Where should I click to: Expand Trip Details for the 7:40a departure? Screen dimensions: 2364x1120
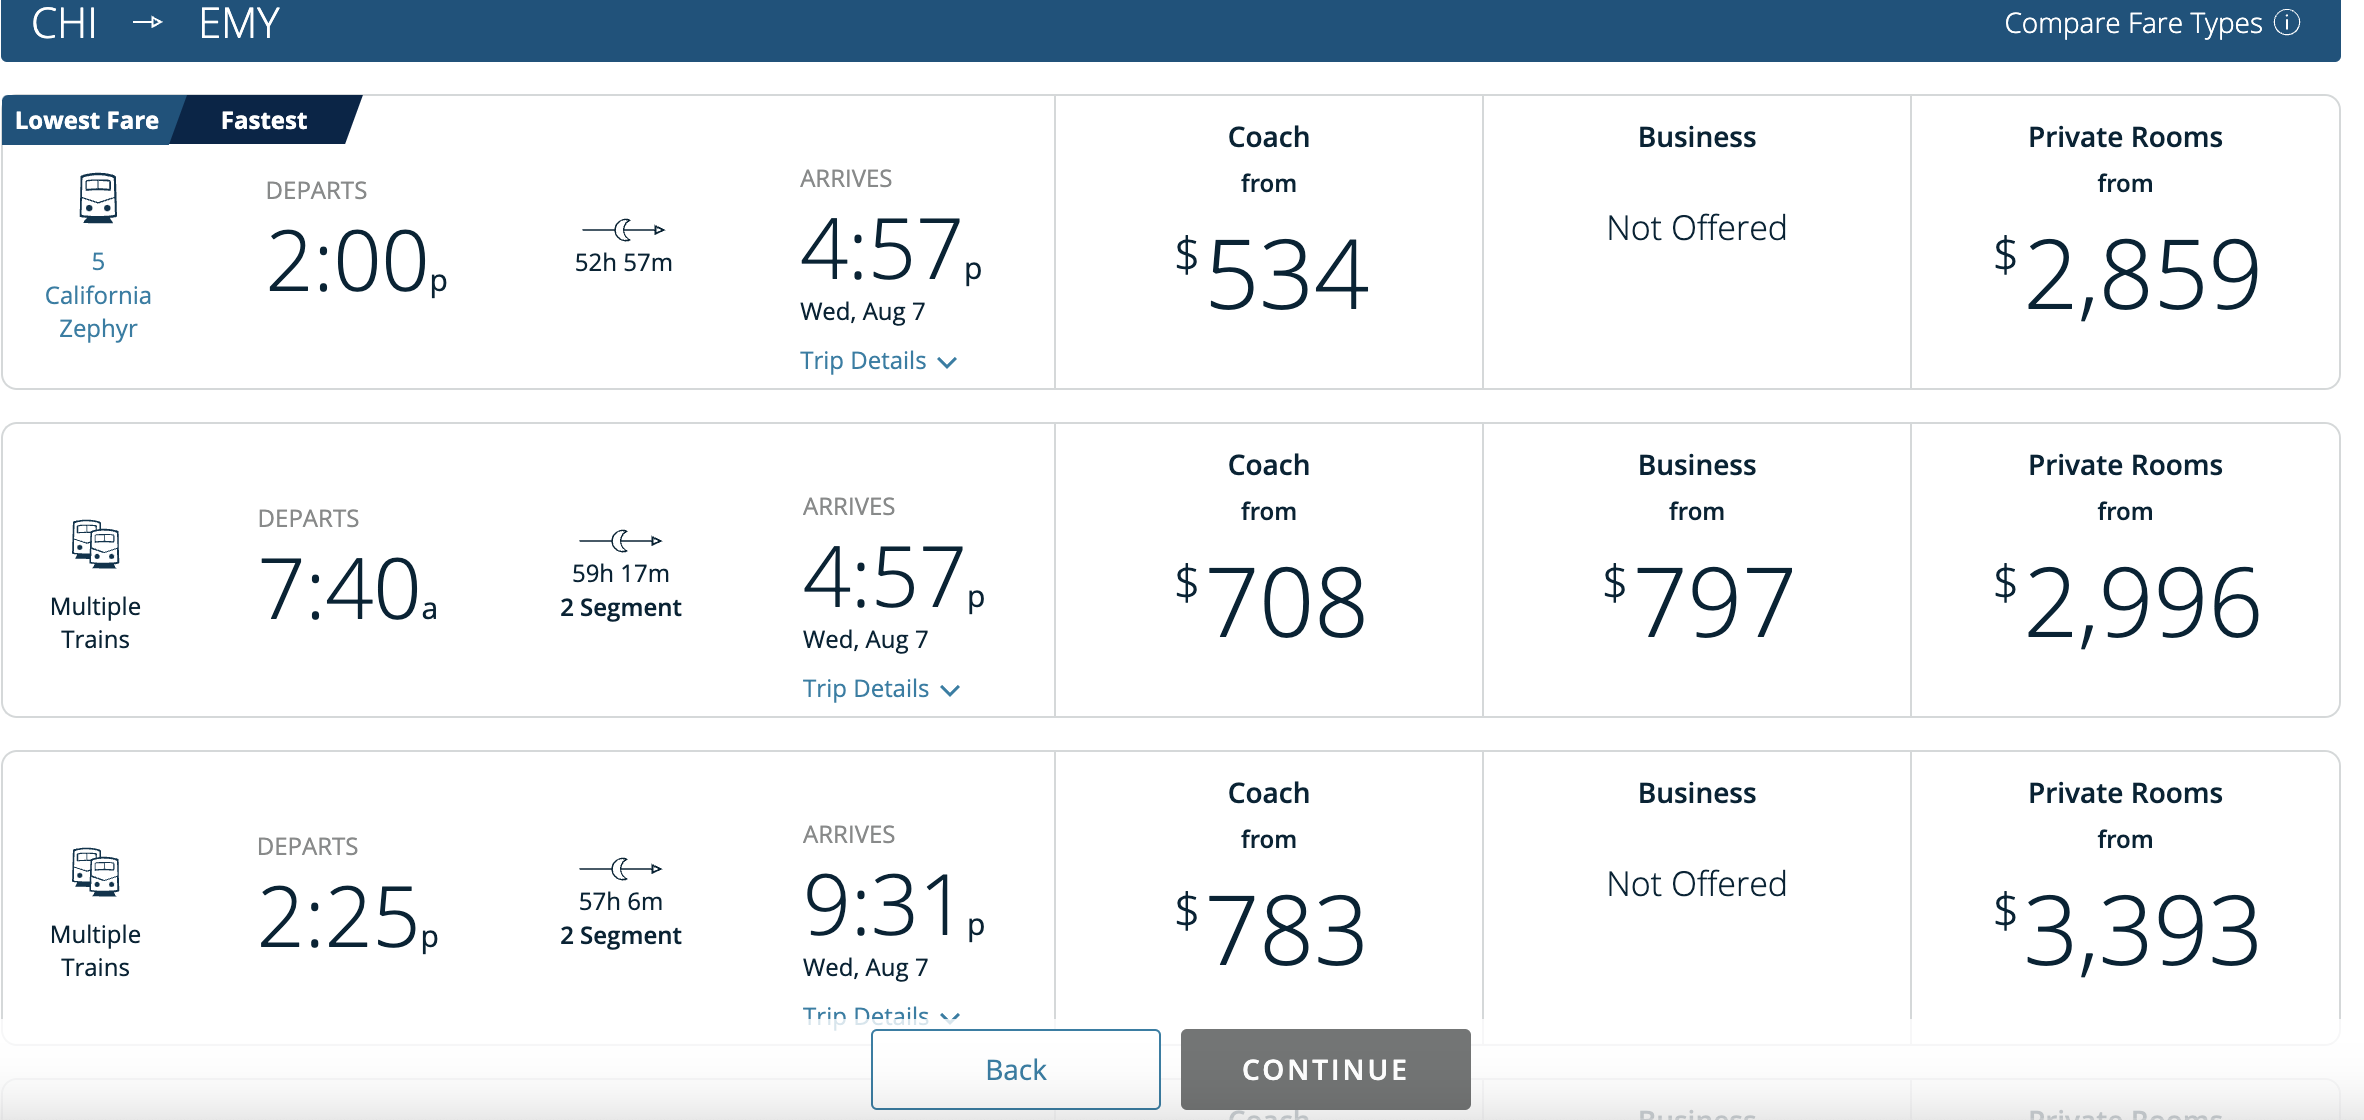click(882, 689)
